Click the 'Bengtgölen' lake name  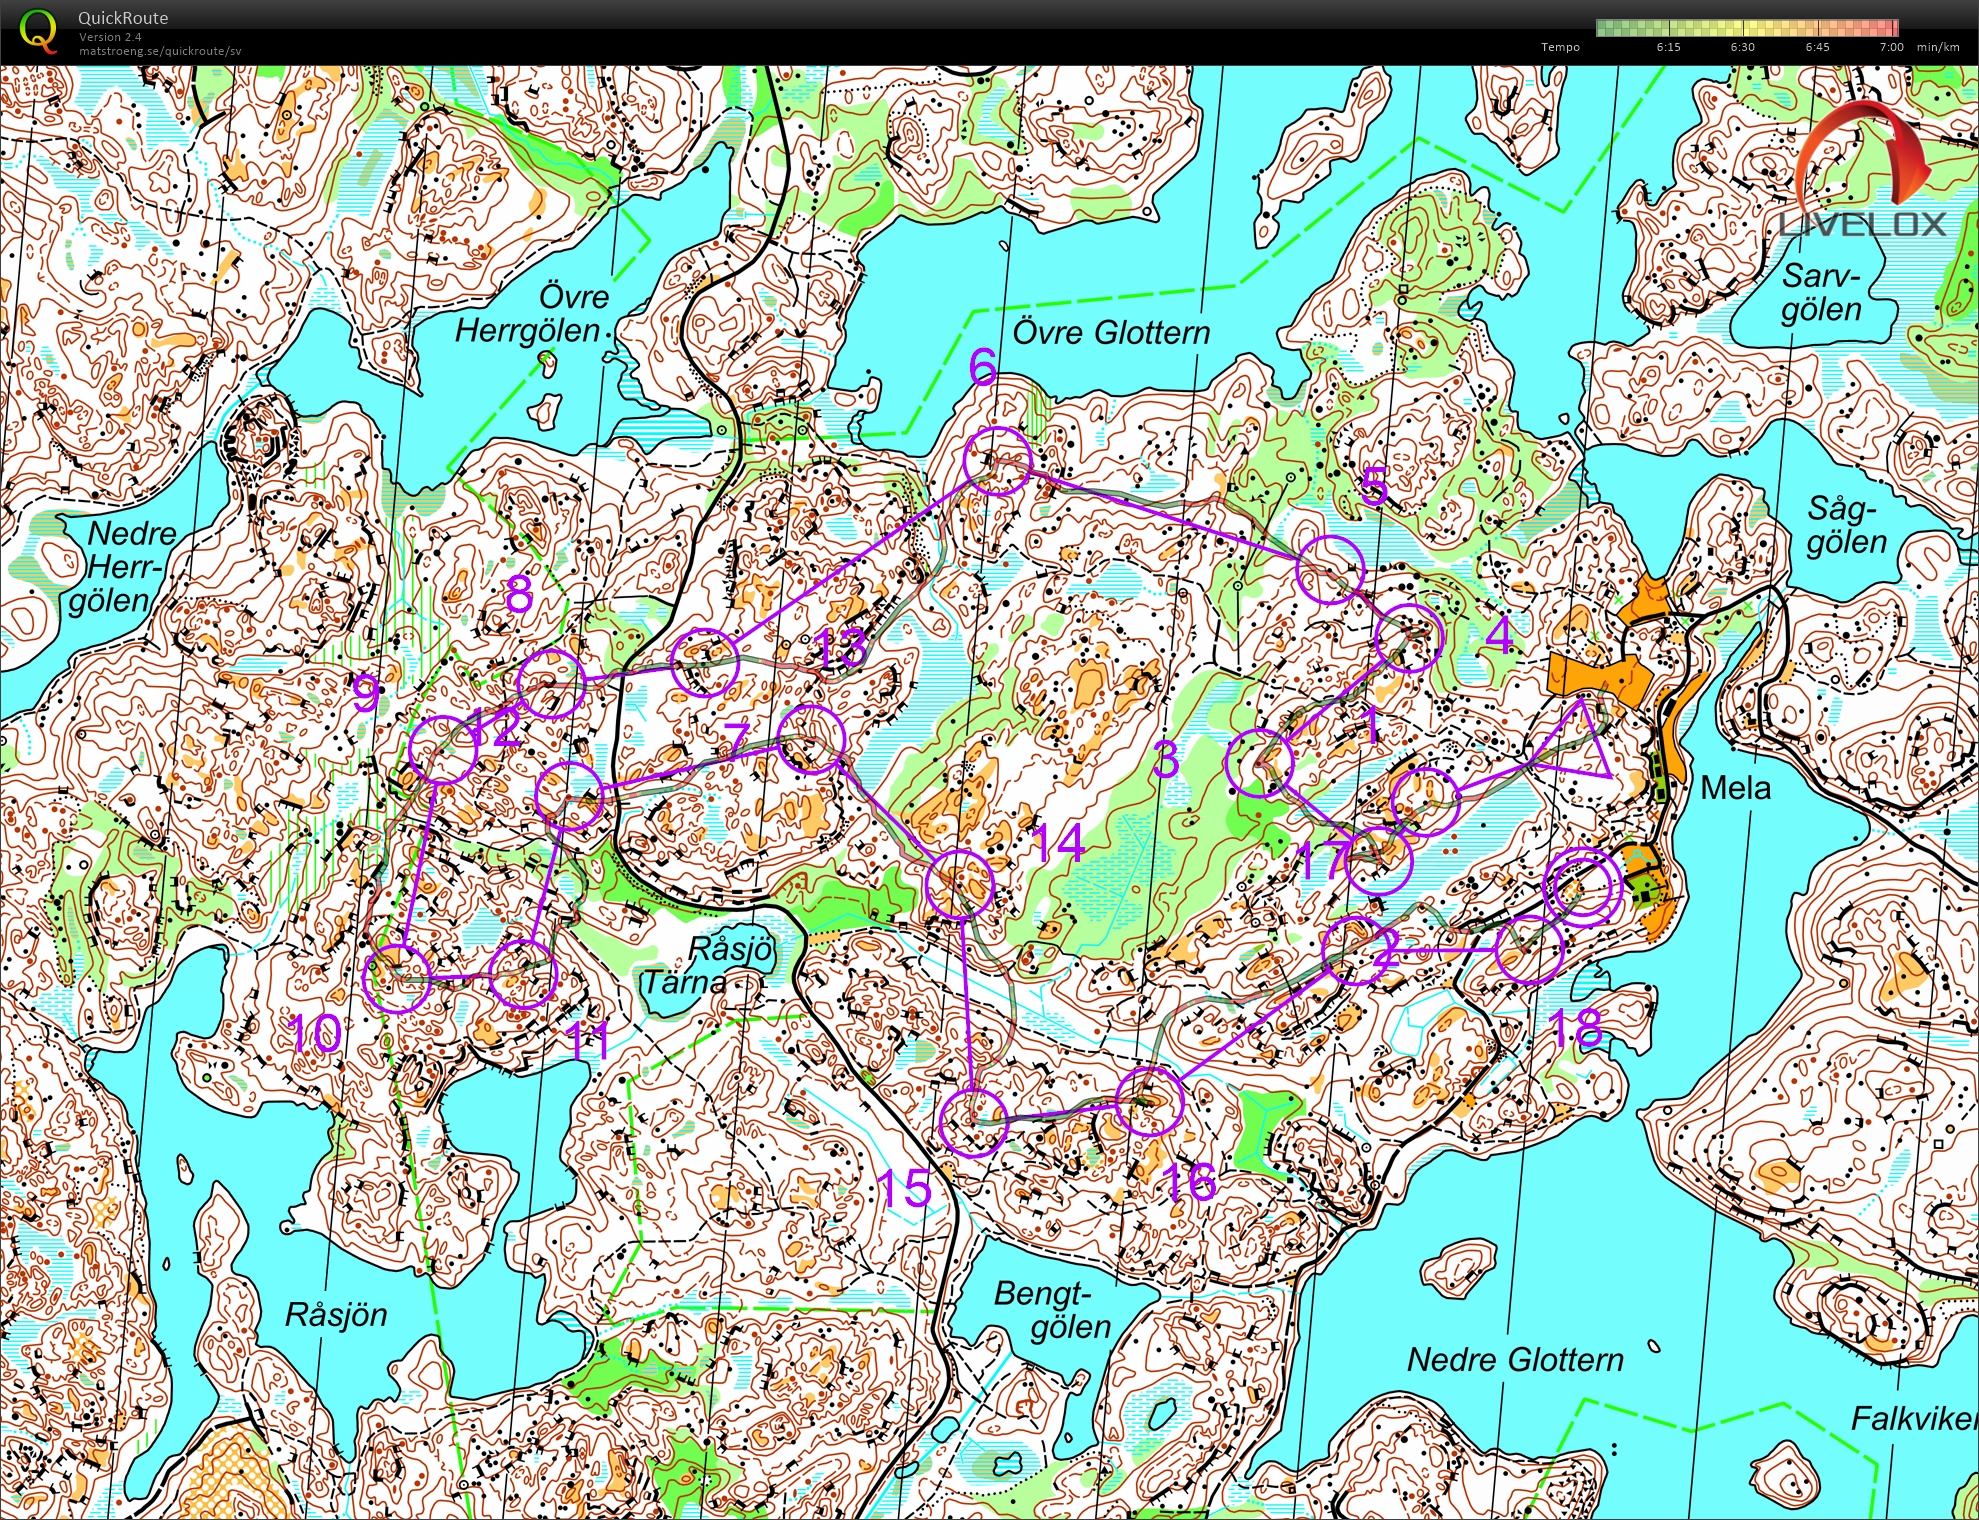pos(1053,1310)
